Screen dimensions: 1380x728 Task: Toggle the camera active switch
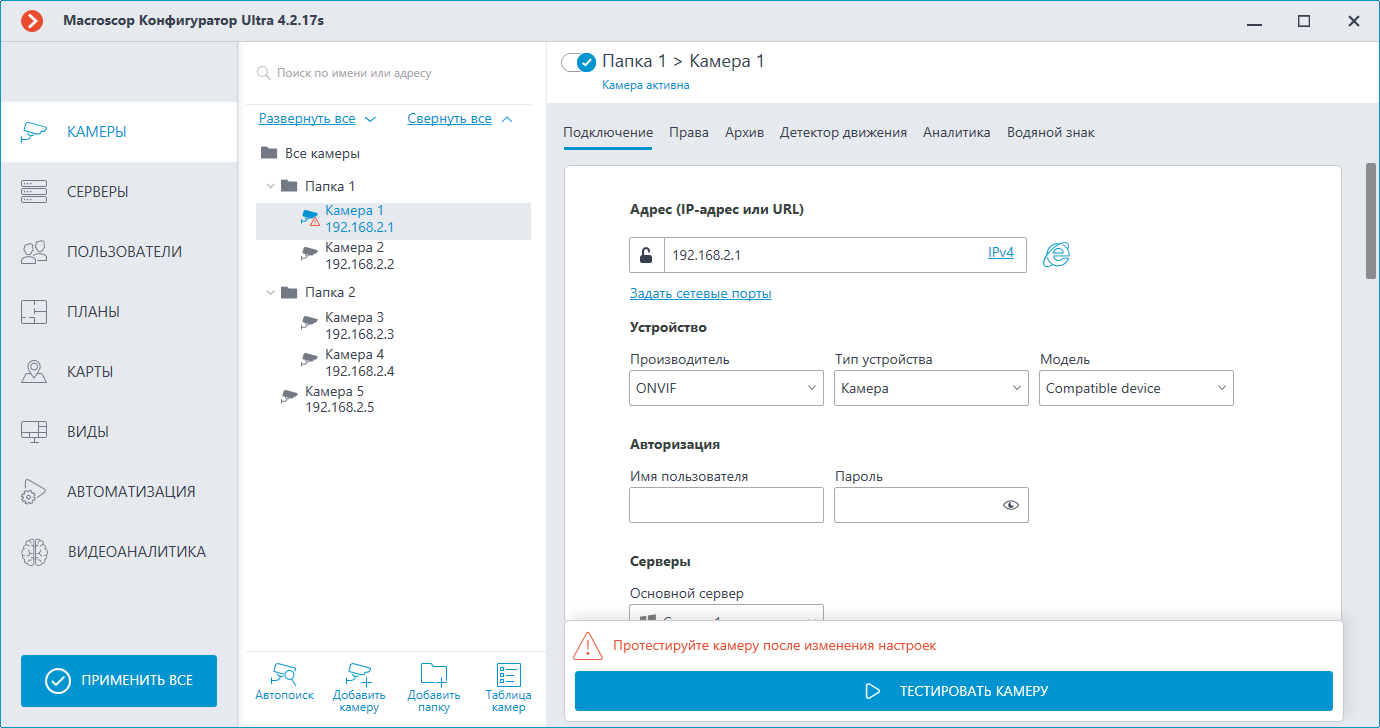578,62
